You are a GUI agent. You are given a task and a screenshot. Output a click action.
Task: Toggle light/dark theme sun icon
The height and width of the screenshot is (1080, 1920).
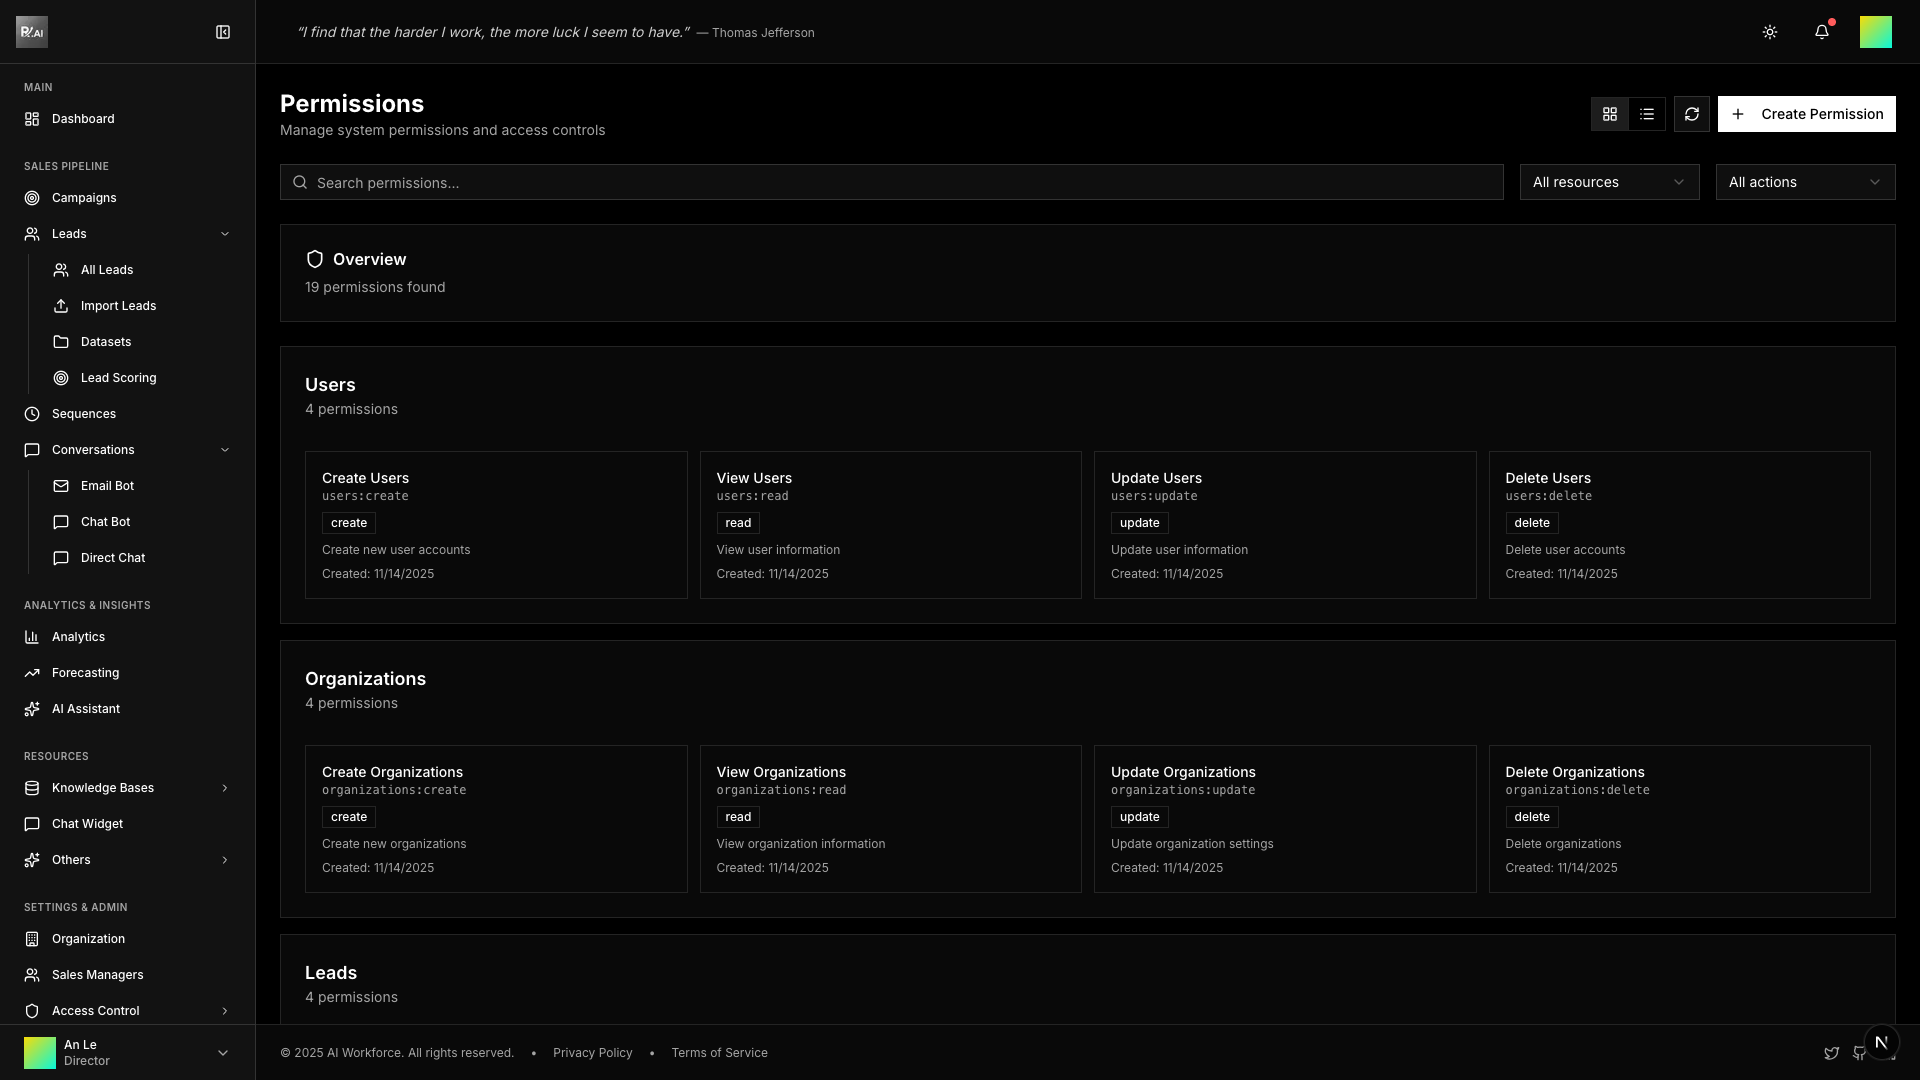1770,32
